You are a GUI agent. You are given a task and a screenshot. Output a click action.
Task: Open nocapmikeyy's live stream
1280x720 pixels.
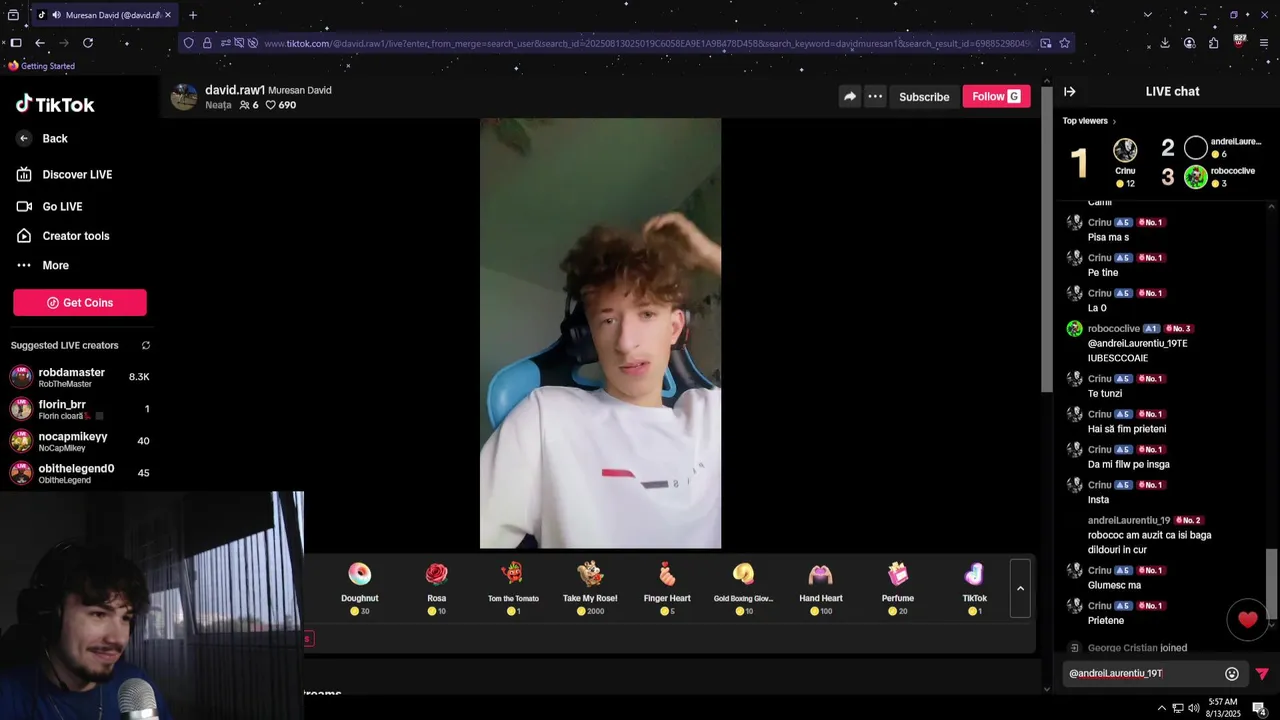80,441
